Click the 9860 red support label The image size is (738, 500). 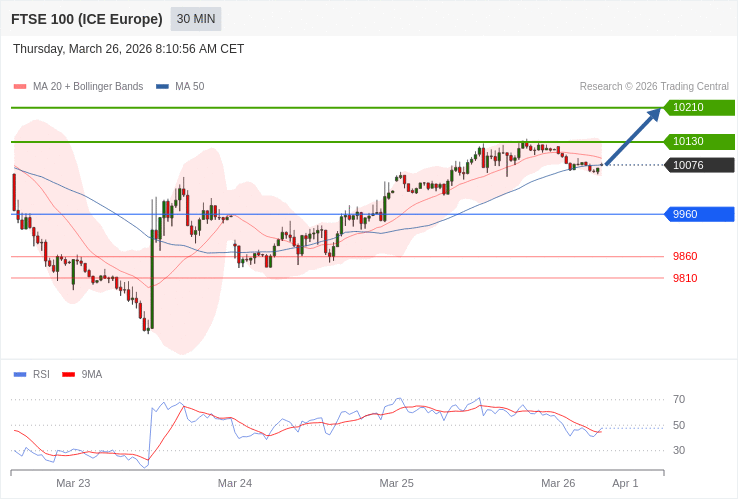(685, 256)
